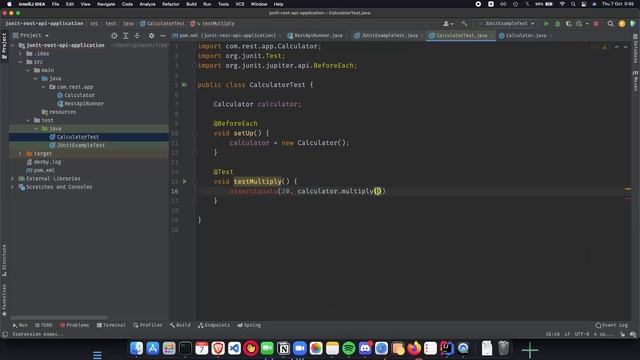The image size is (640, 360).
Task: Select Calculator class in project tree
Action: point(76,95)
